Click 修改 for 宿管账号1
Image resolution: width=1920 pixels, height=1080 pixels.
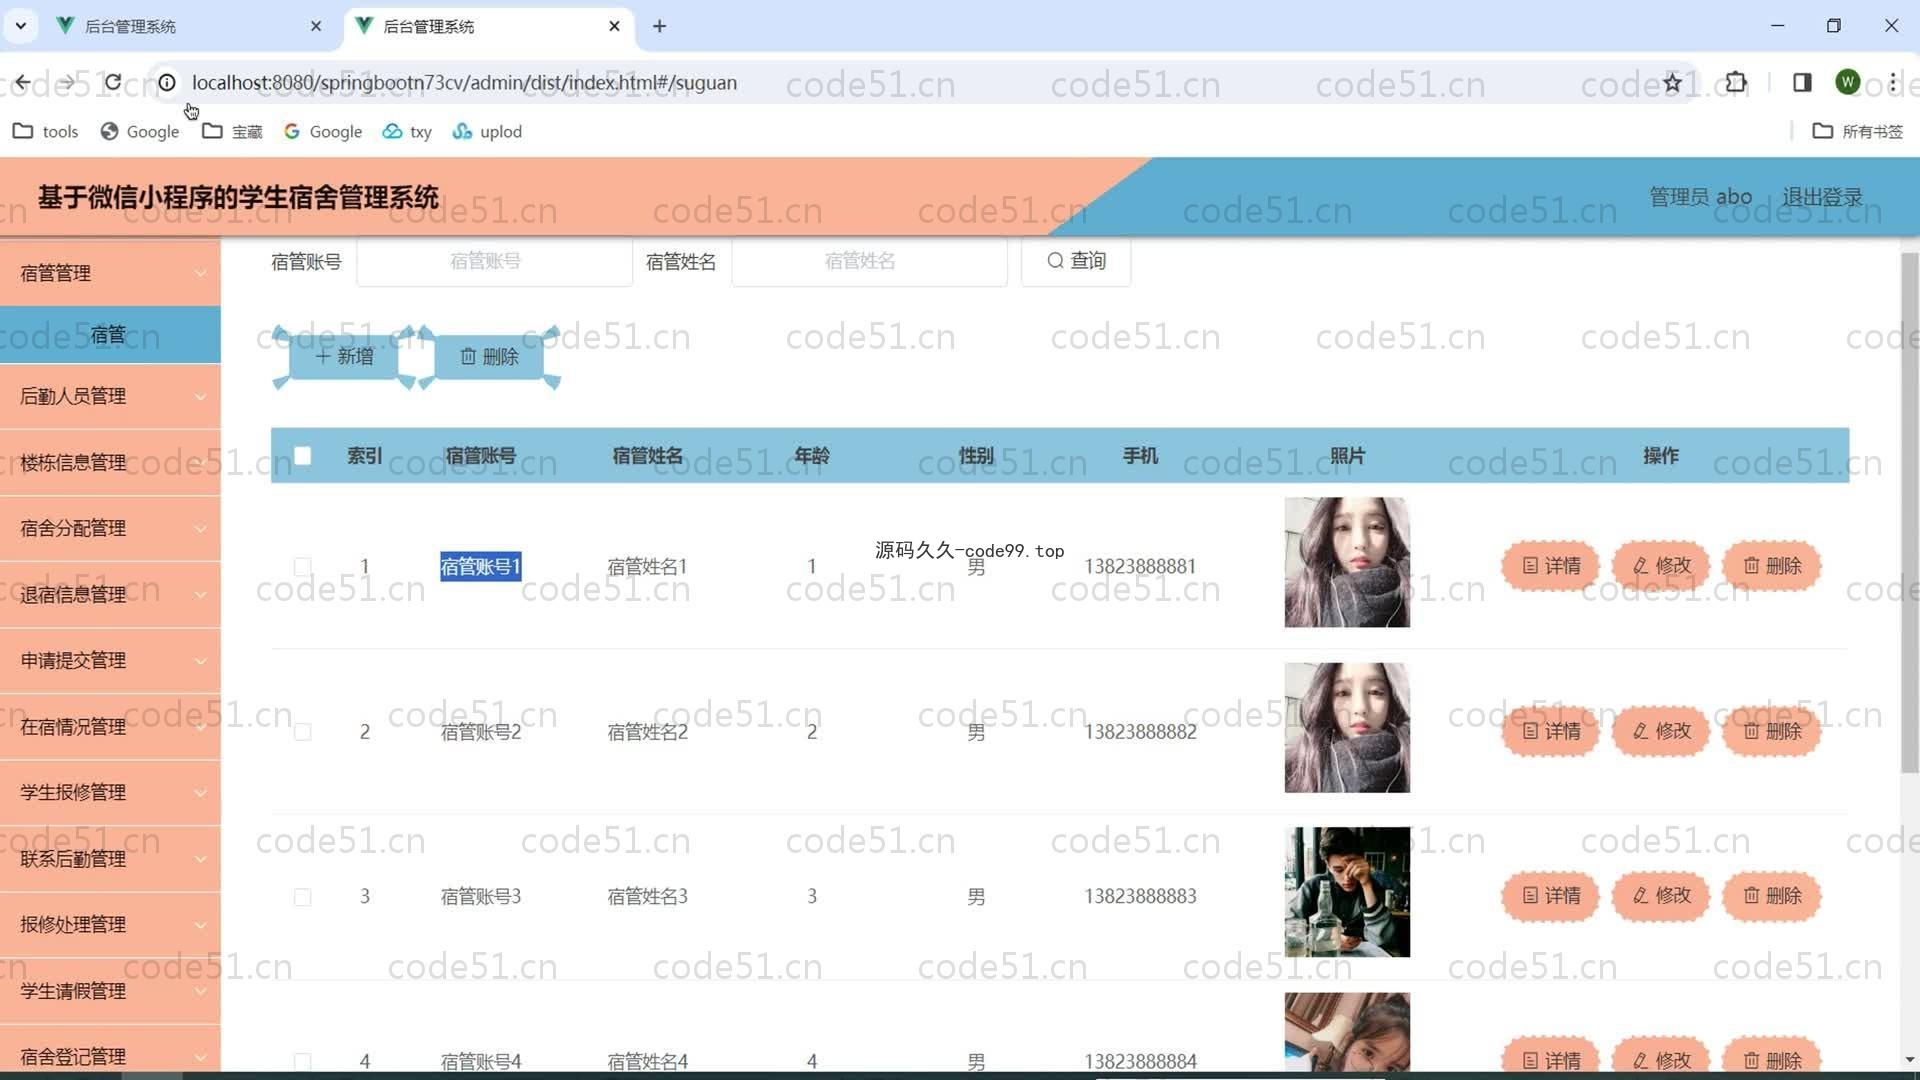[x=1661, y=566]
